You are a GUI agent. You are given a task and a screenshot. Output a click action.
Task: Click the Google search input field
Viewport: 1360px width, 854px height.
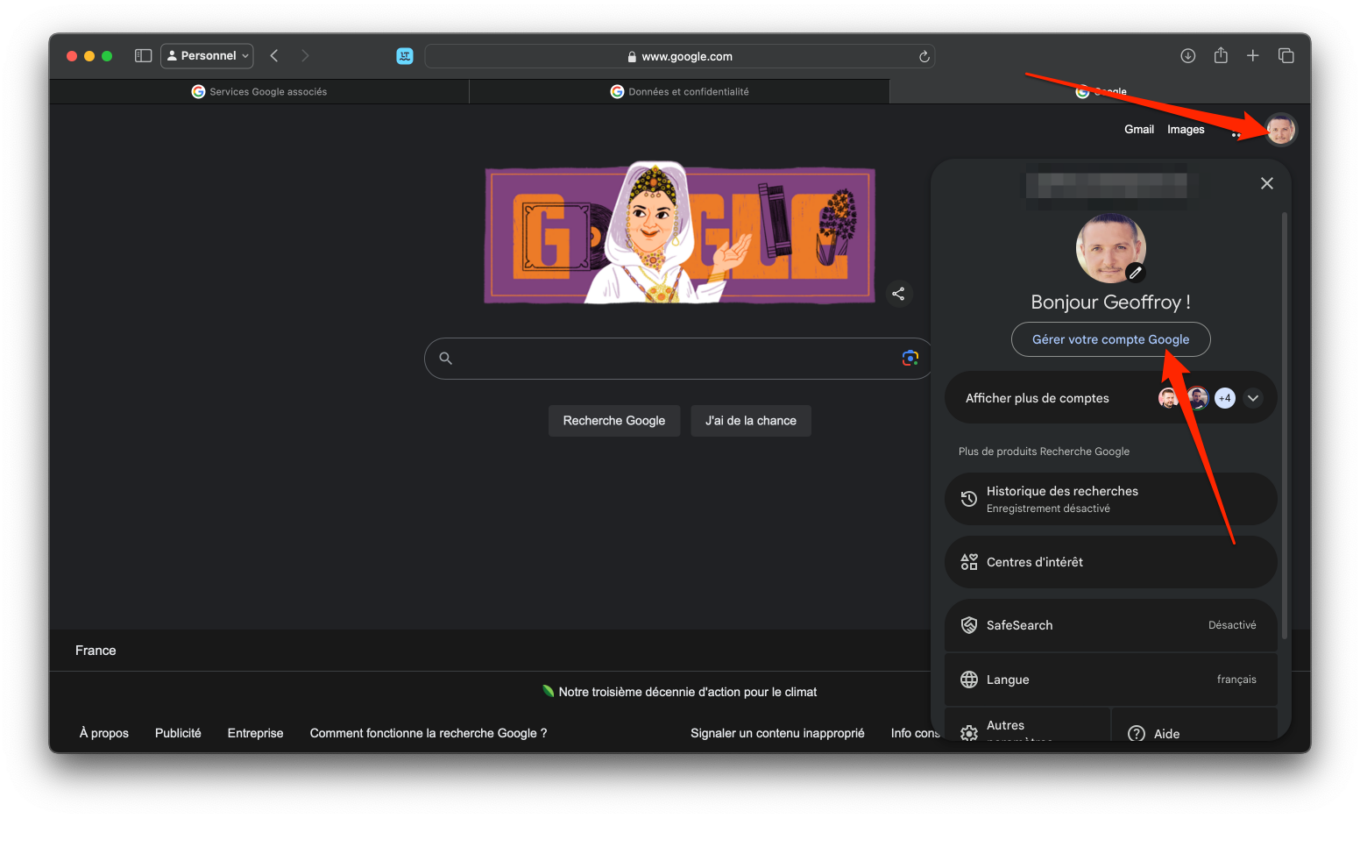680,358
